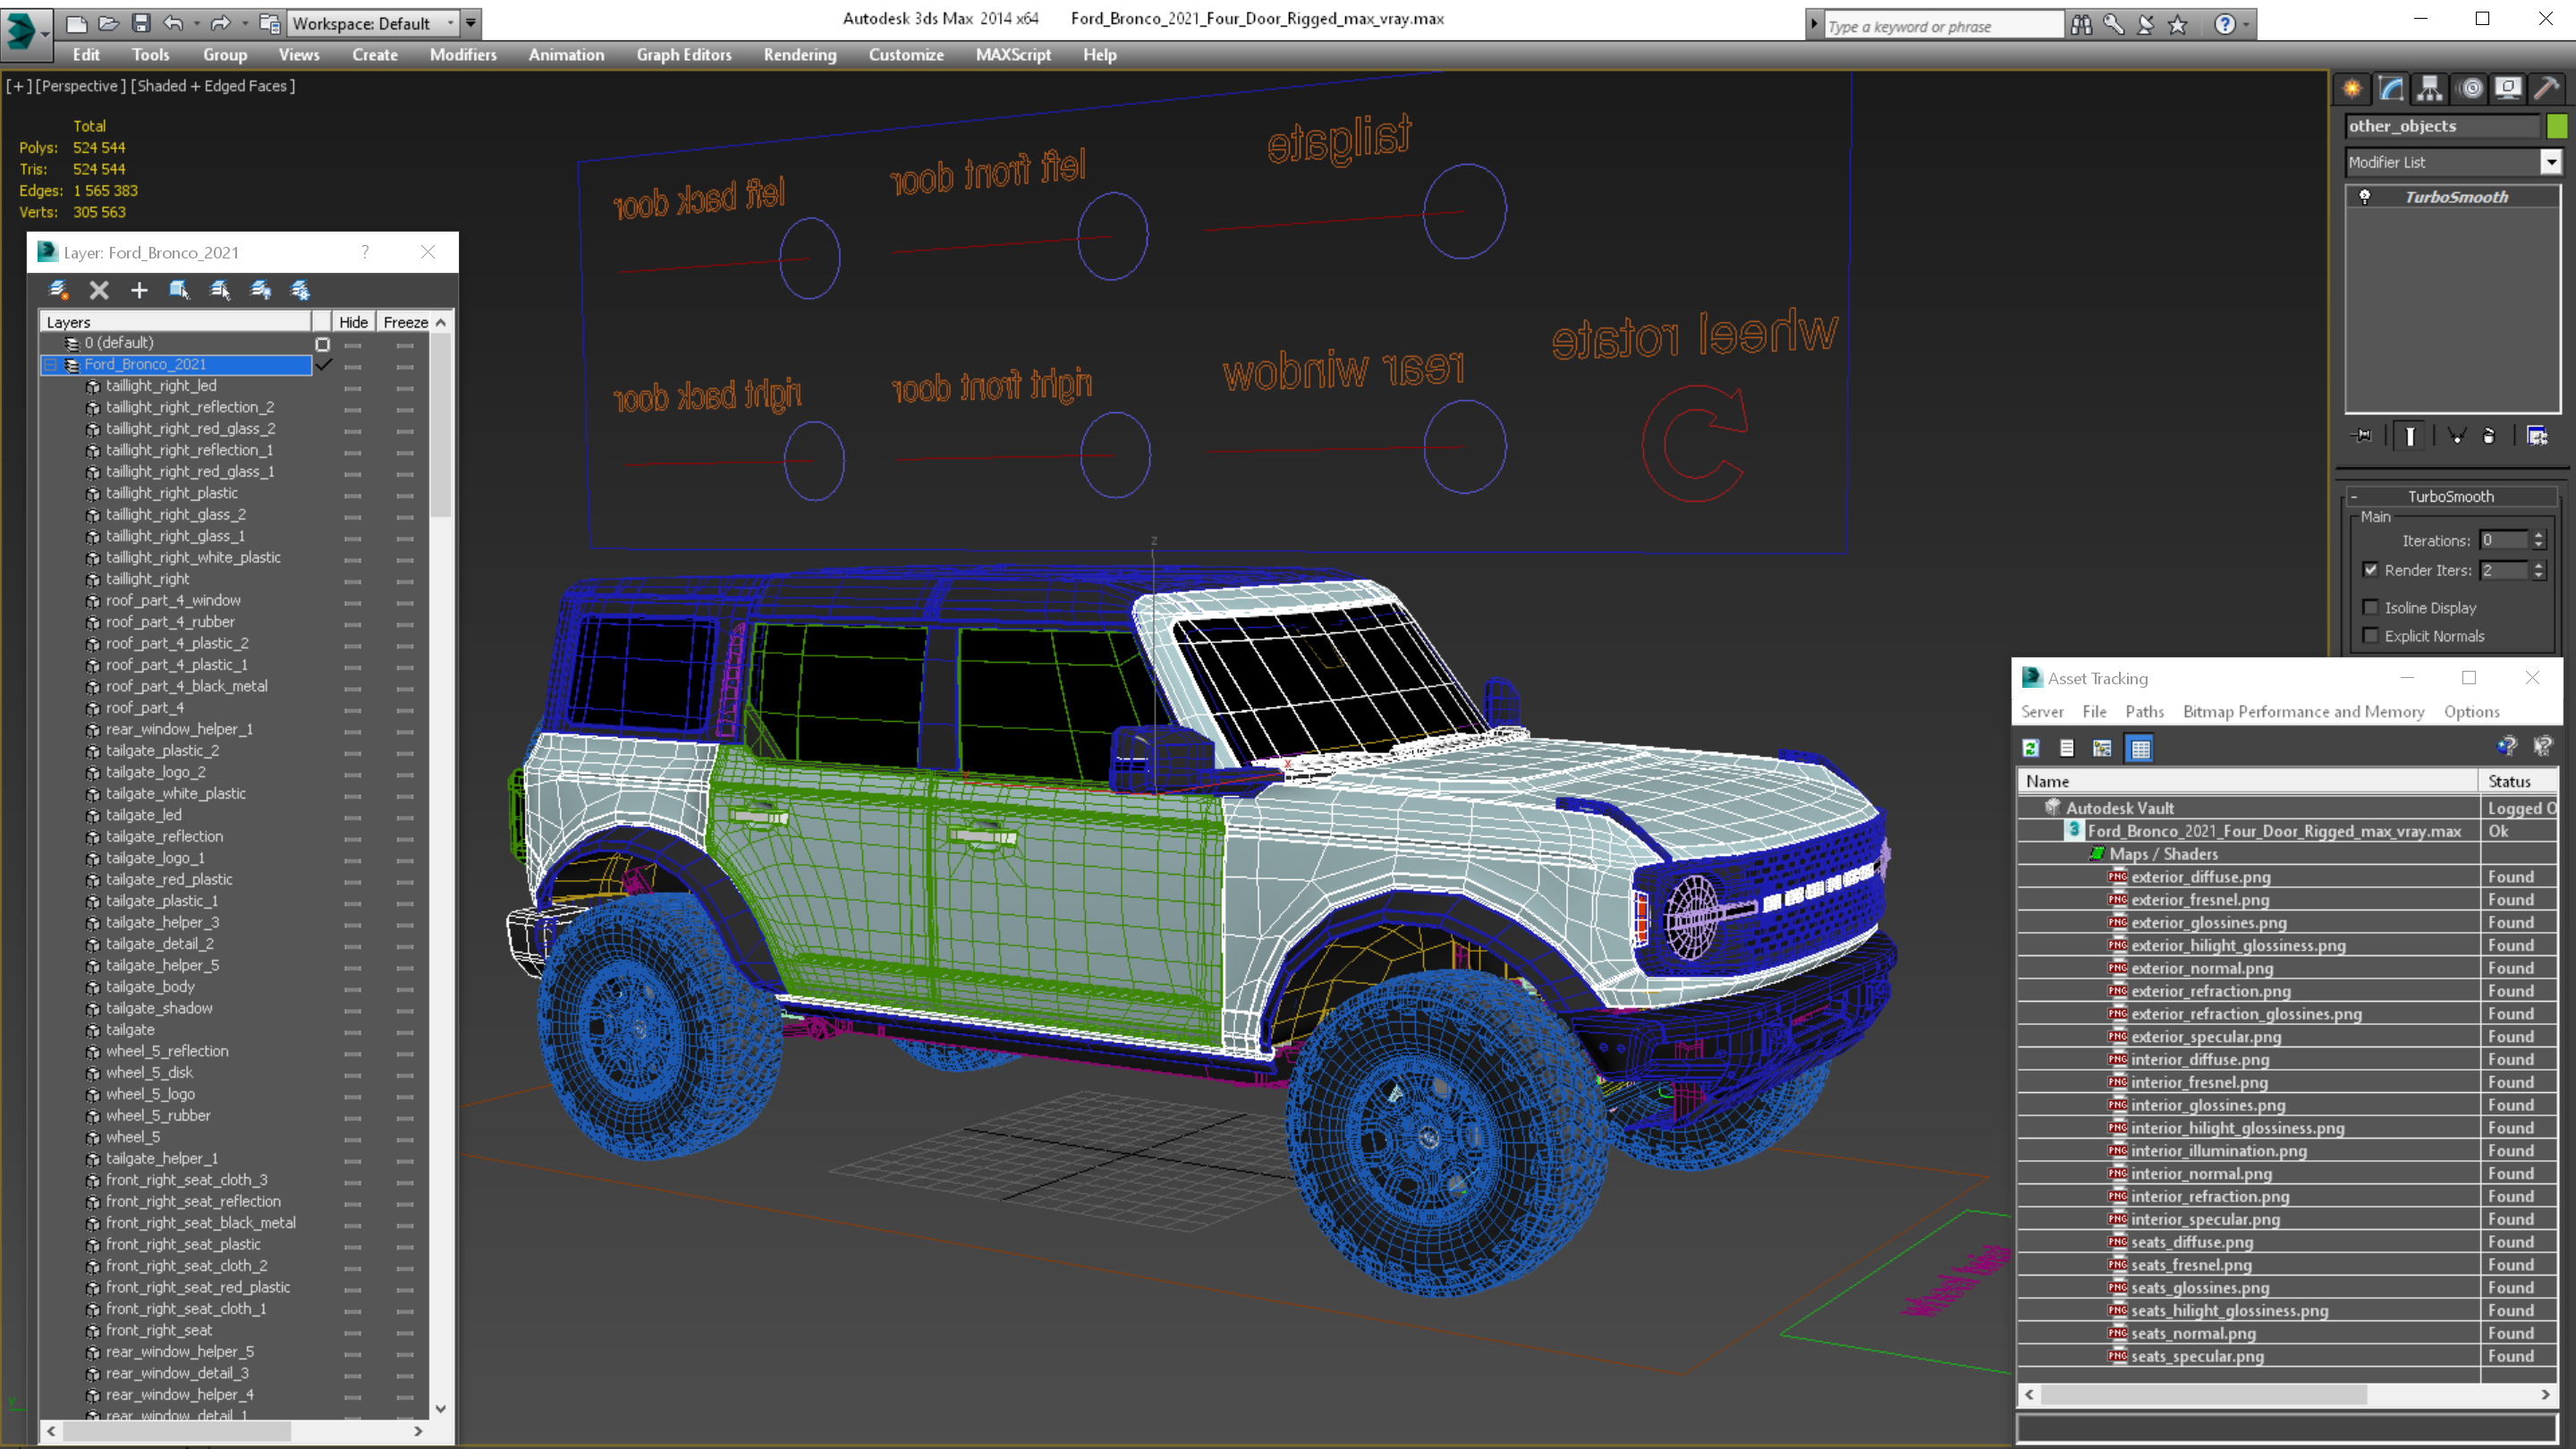The image size is (2576, 1449).
Task: Click favorites star icon in title bar
Action: click(x=2177, y=25)
